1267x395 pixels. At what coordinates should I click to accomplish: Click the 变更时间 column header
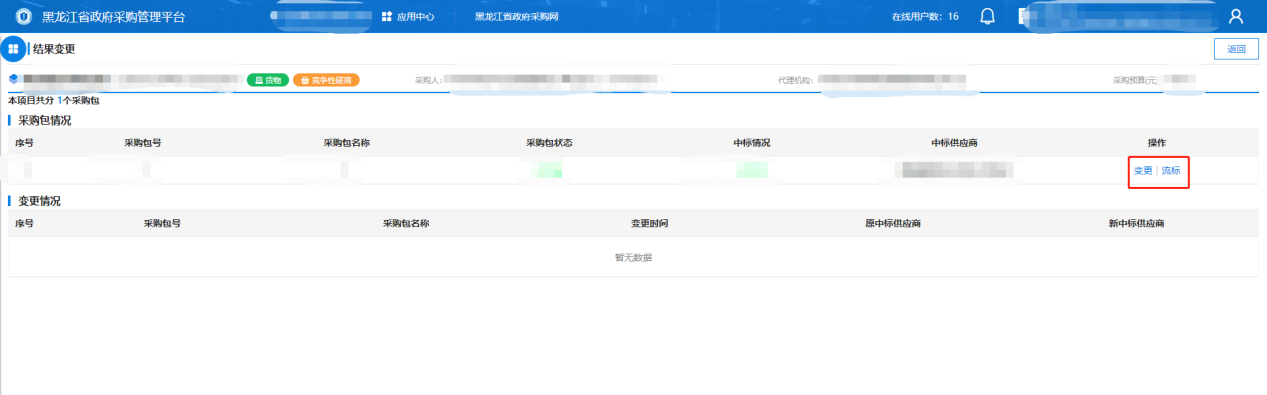(649, 223)
